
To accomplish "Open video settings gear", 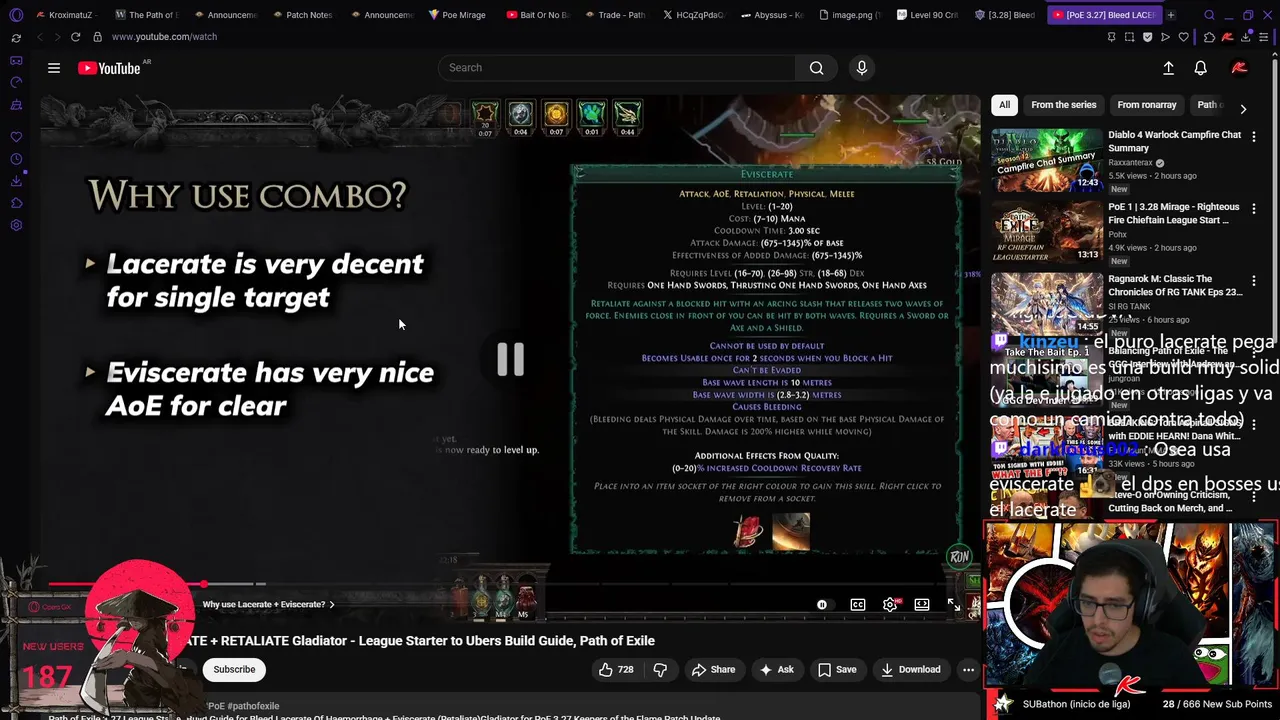I will pyautogui.click(x=890, y=605).
